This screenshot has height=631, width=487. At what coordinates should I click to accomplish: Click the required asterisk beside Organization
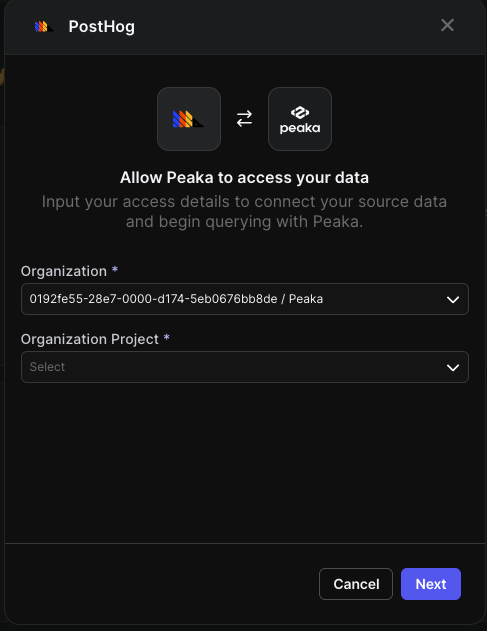[115, 269]
